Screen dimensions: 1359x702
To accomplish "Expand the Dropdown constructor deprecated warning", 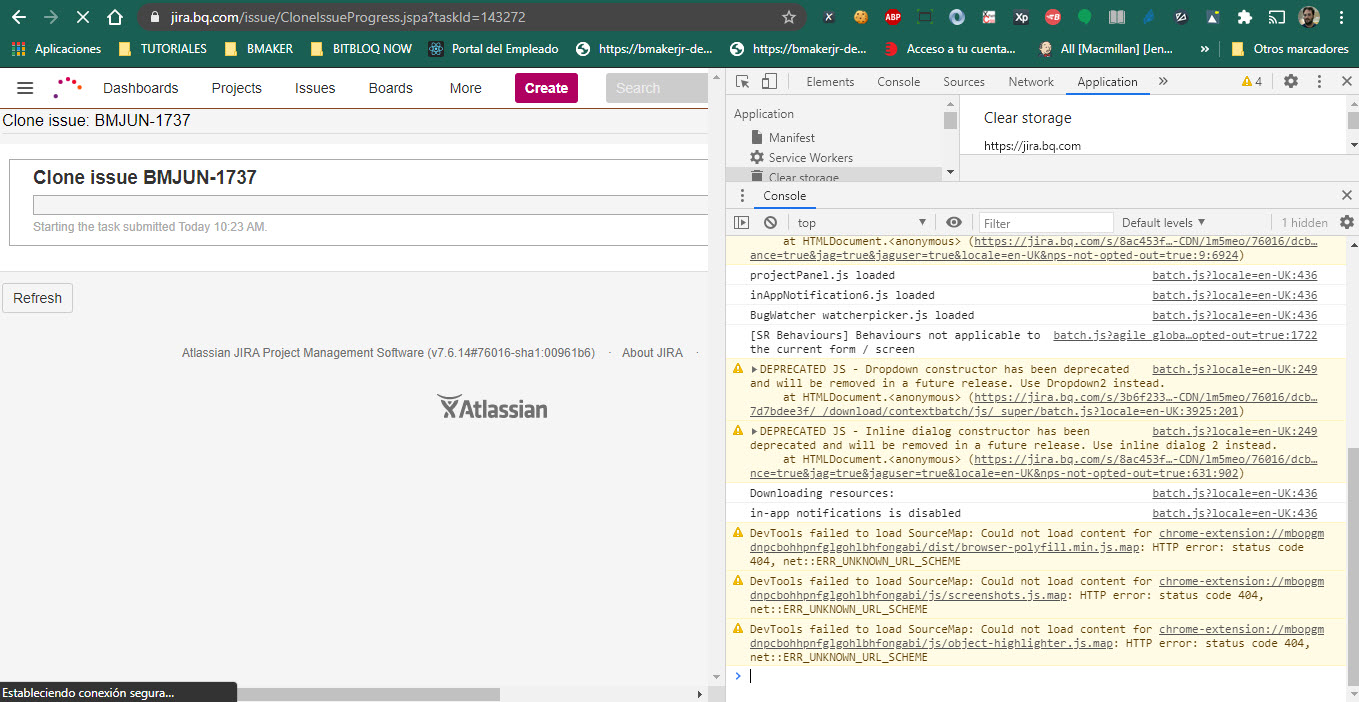I will tap(755, 370).
